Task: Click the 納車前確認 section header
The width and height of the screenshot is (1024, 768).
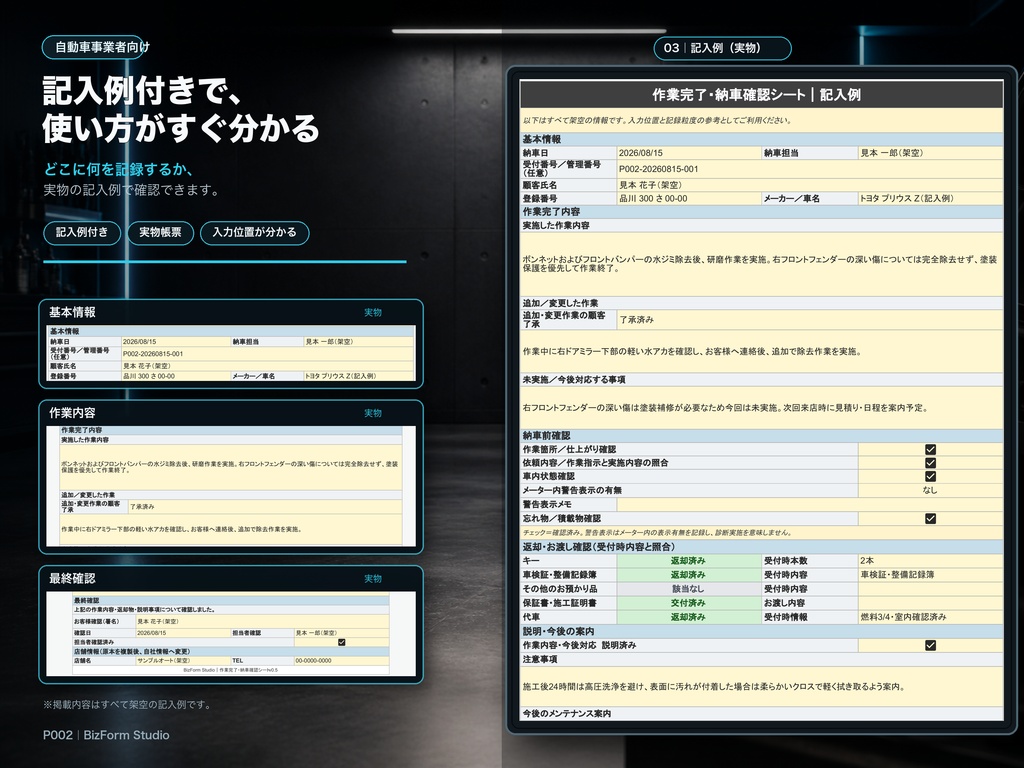Action: click(x=761, y=436)
